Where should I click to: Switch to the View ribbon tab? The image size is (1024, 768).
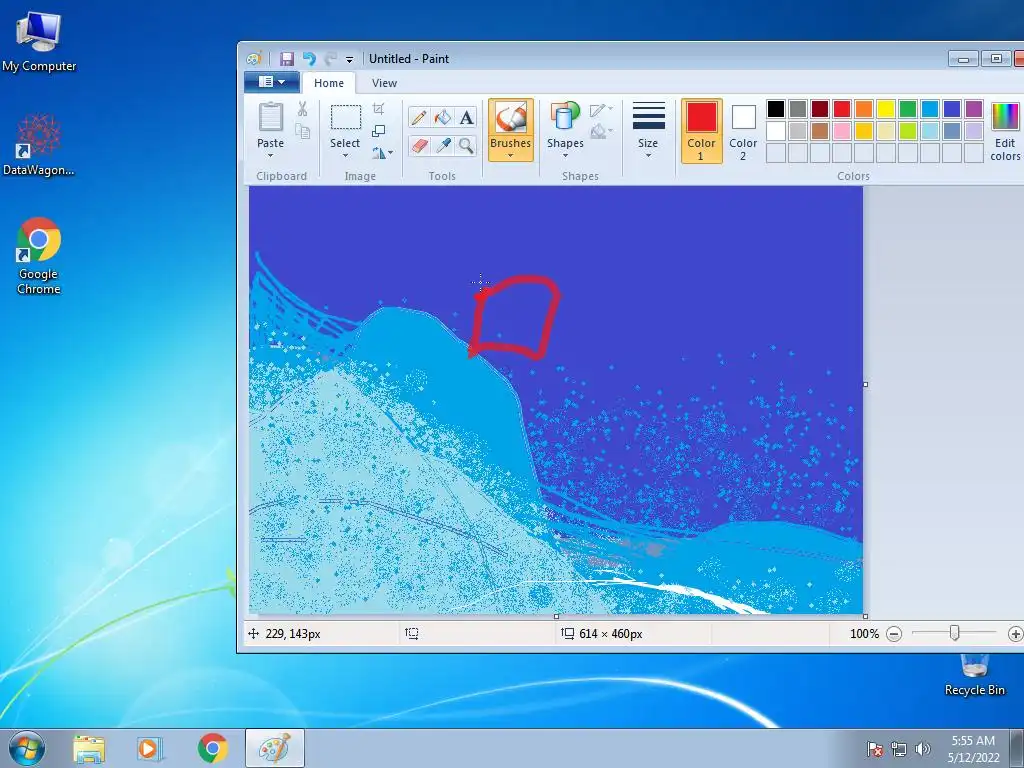coord(384,83)
